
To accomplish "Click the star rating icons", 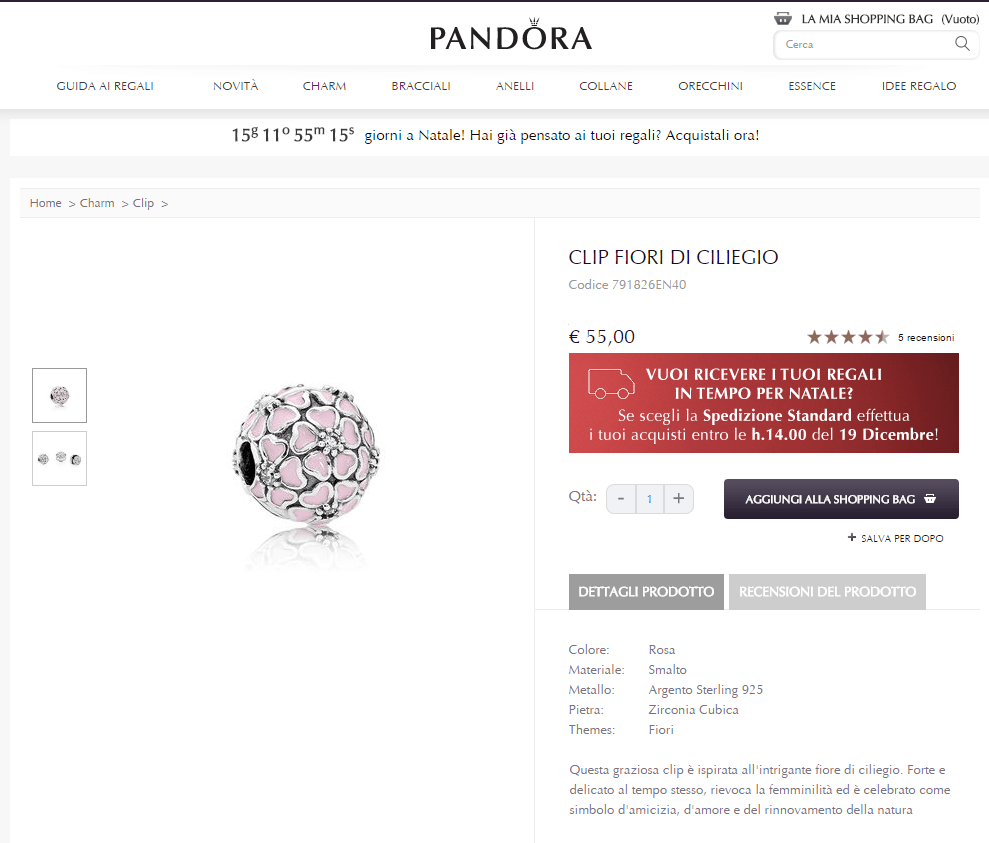I will coord(847,337).
